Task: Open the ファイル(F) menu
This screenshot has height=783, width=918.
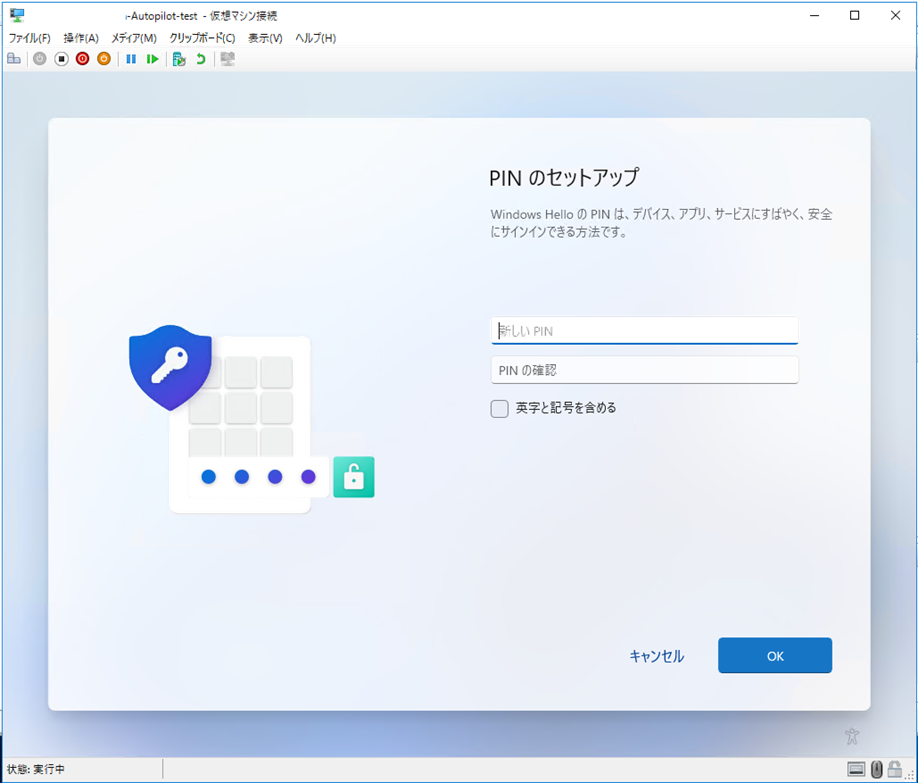Action: pyautogui.click(x=29, y=38)
